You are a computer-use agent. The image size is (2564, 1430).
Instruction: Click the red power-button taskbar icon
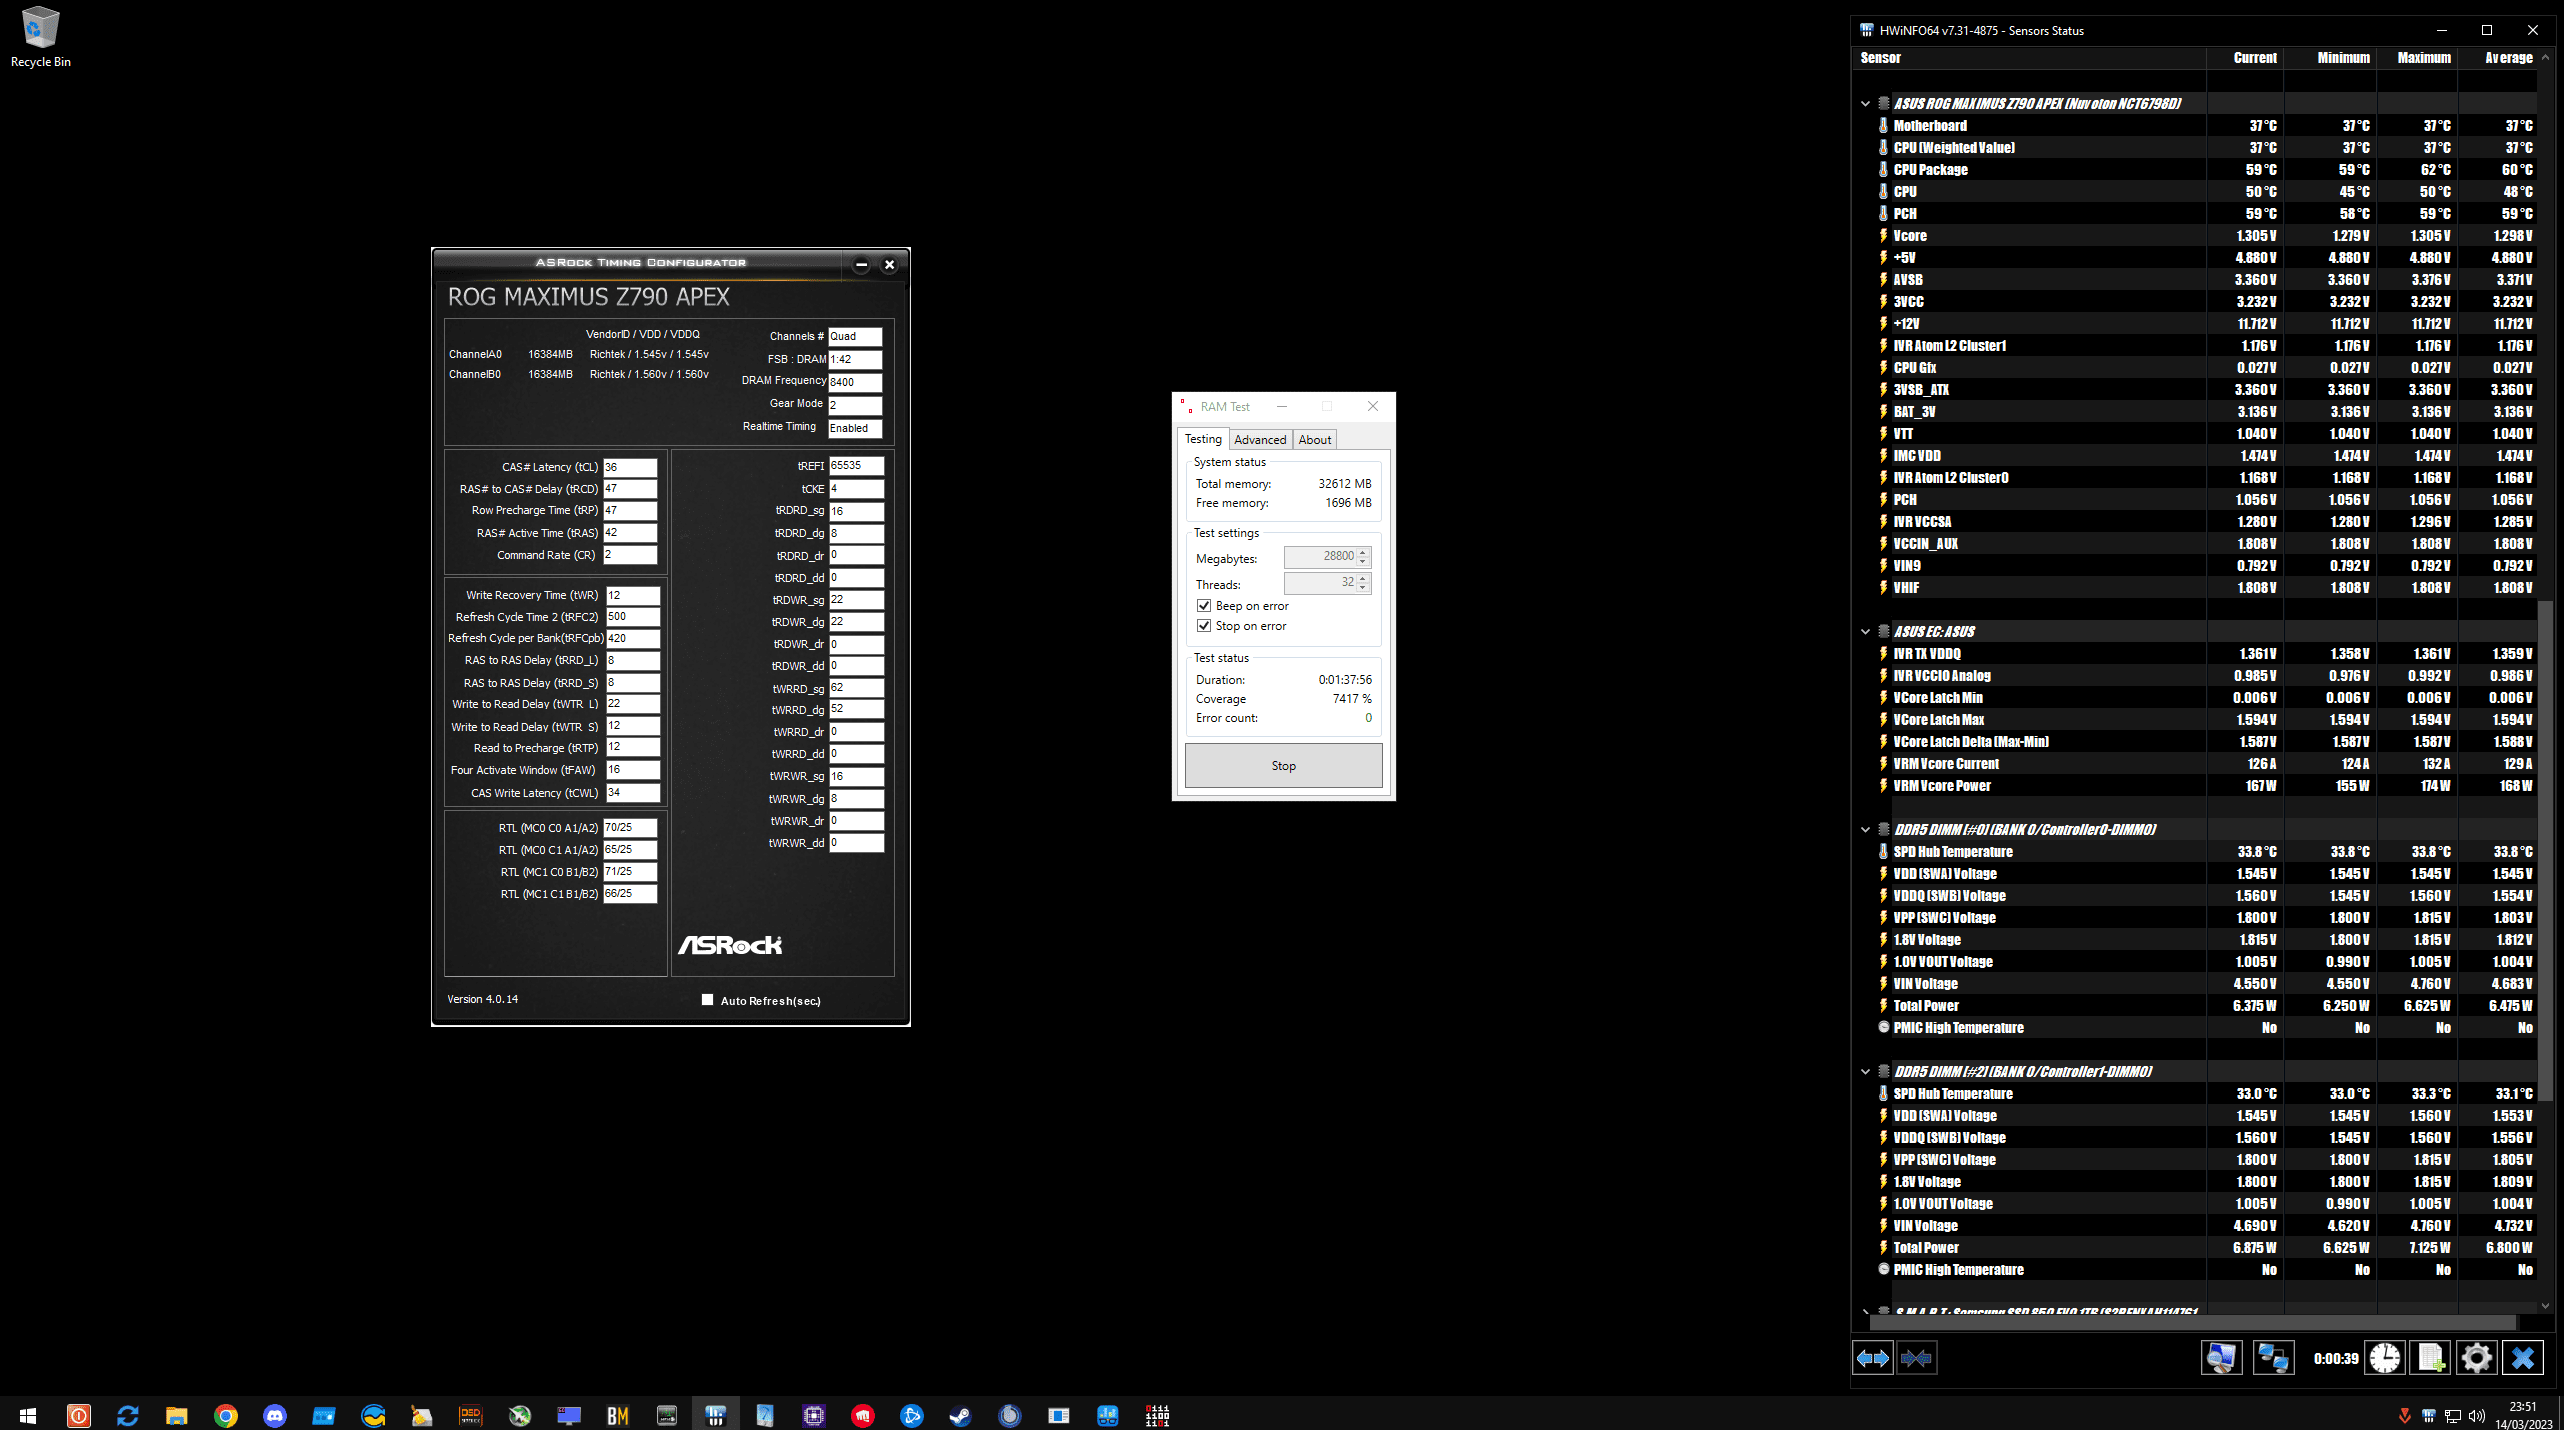coord(79,1415)
